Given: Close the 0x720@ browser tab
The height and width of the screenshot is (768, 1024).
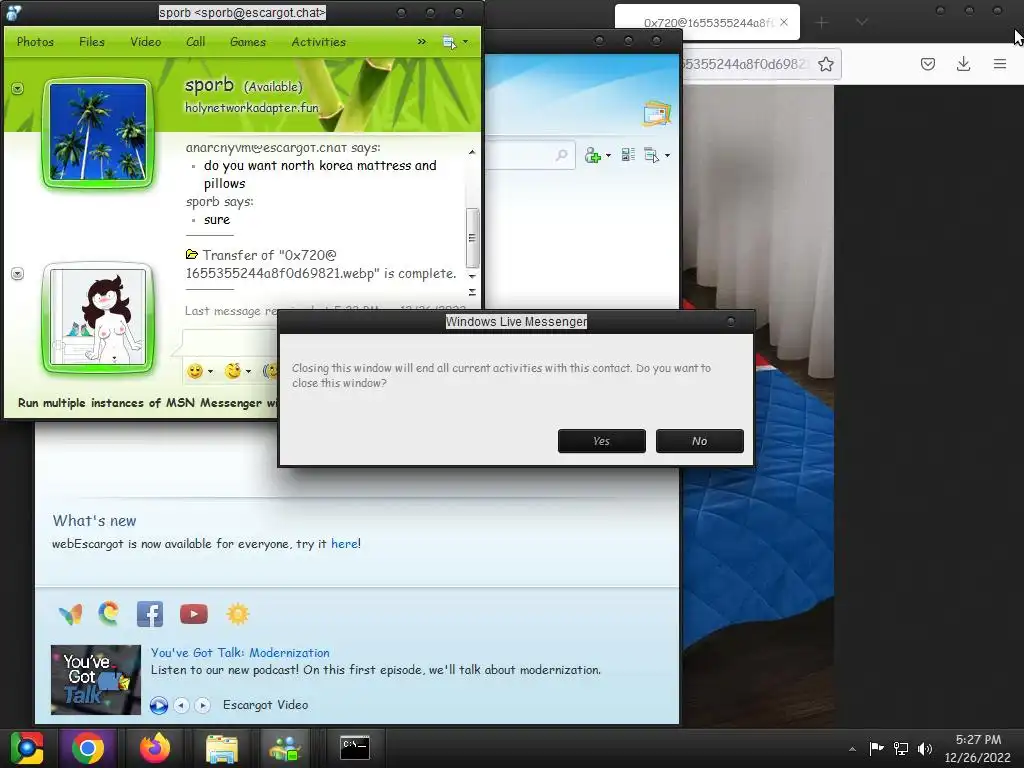Looking at the screenshot, I should (x=784, y=22).
